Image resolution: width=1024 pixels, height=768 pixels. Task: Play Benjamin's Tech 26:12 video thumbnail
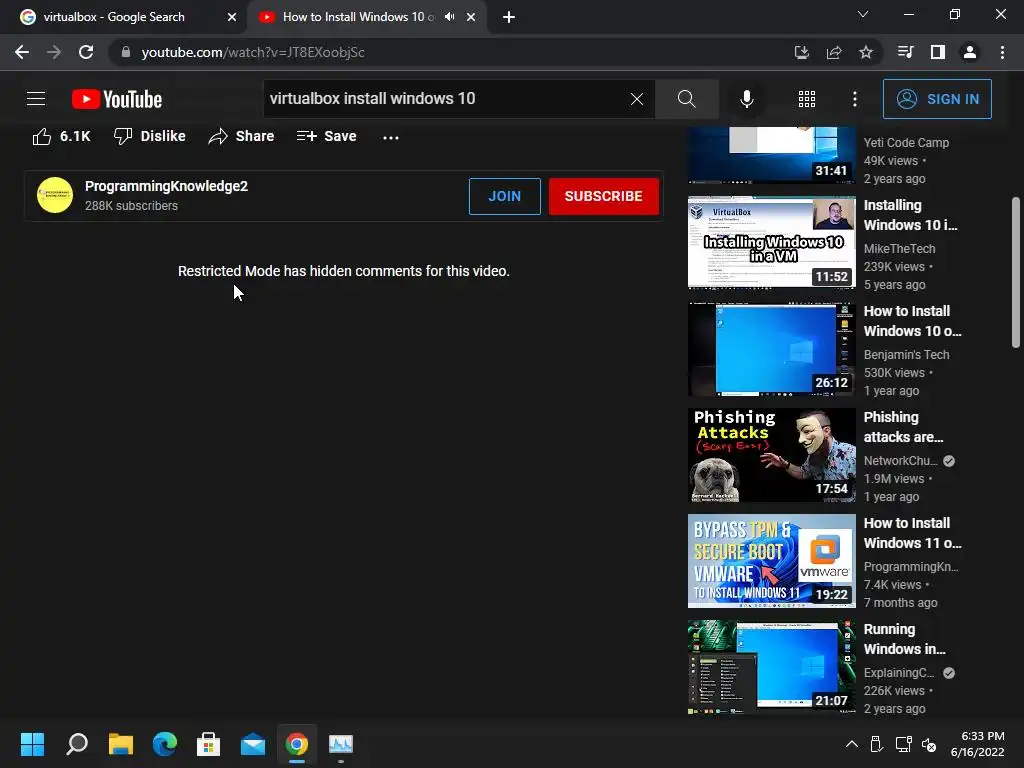coord(771,349)
